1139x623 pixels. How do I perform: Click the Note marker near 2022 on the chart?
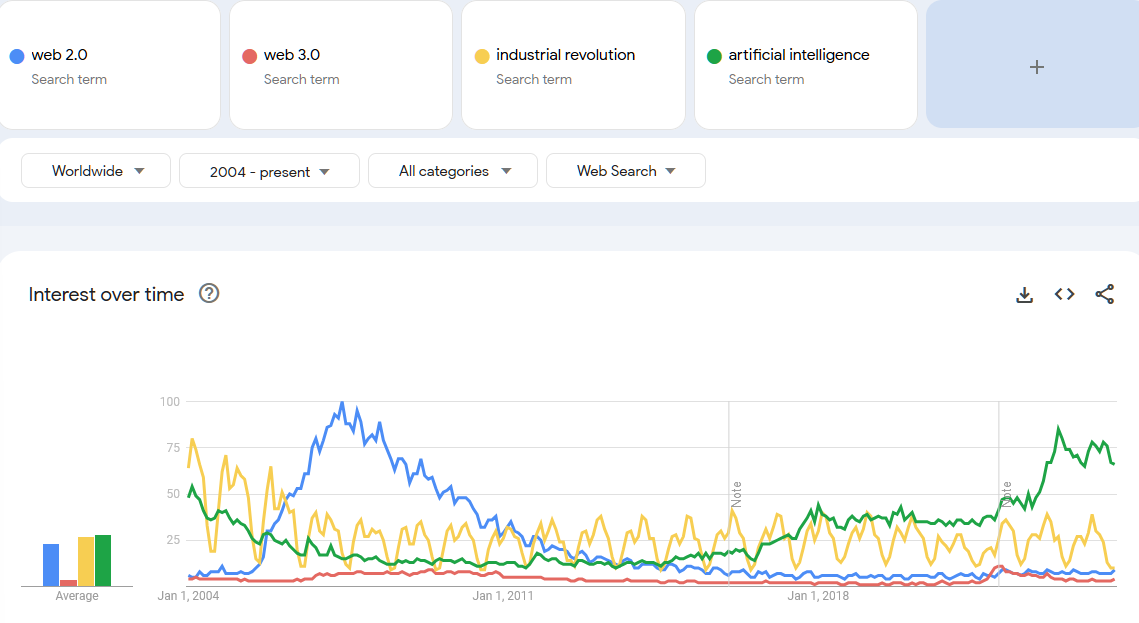click(1007, 494)
